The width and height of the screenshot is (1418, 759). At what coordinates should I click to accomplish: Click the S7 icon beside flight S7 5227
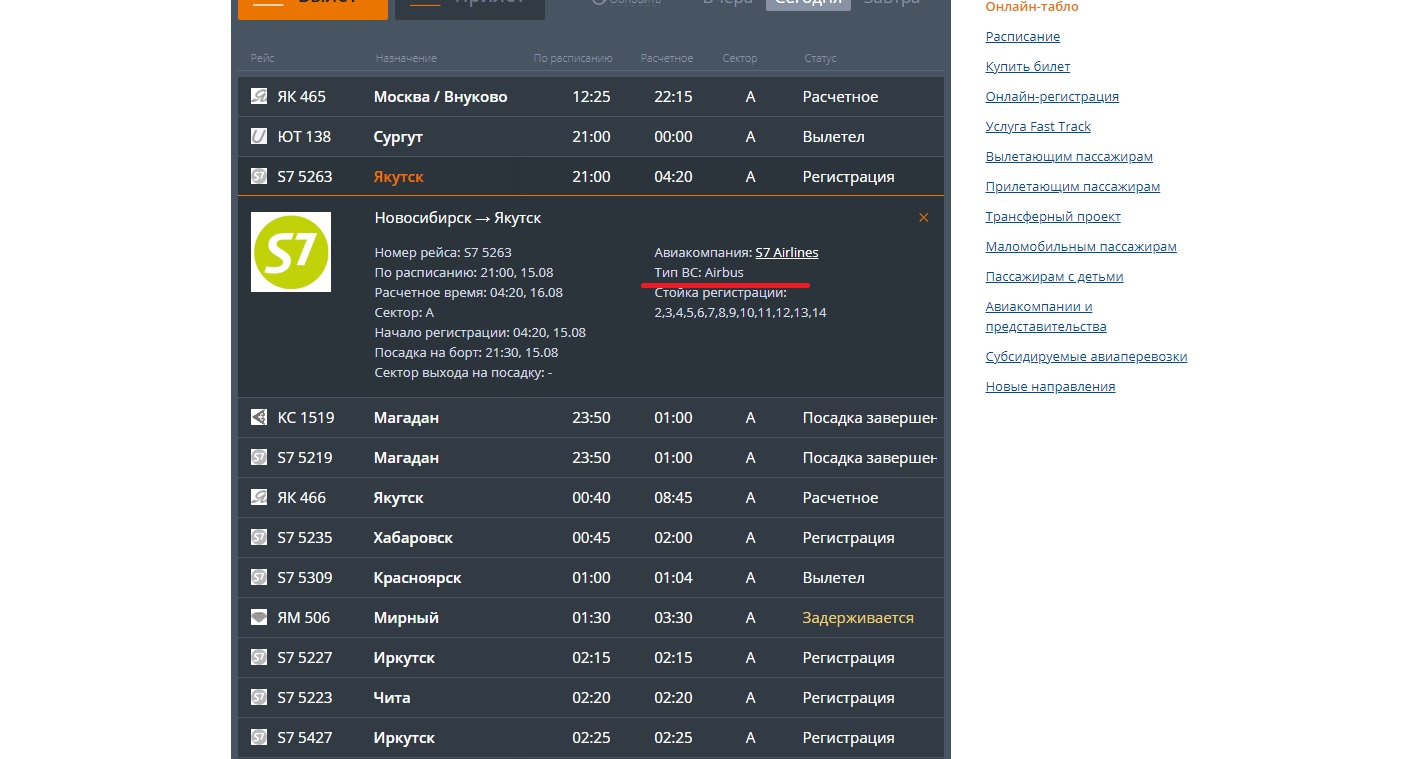[259, 658]
